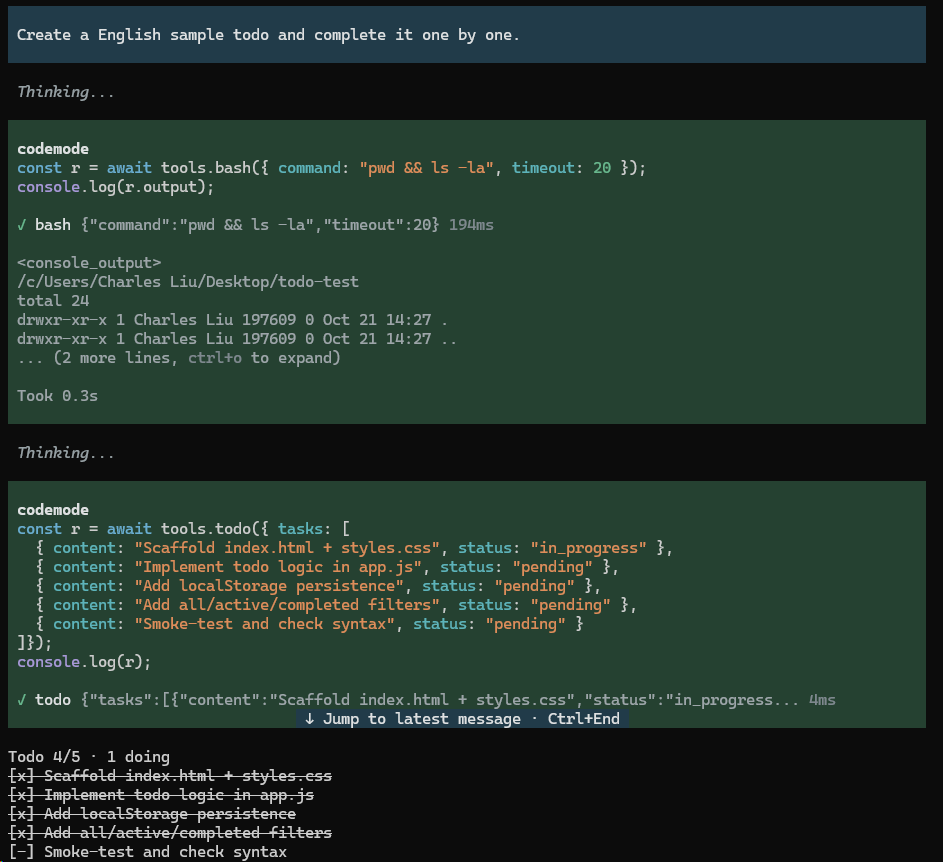943x862 pixels.
Task: Click the code line 'console.log(r);'
Action: pyautogui.click(x=84, y=662)
